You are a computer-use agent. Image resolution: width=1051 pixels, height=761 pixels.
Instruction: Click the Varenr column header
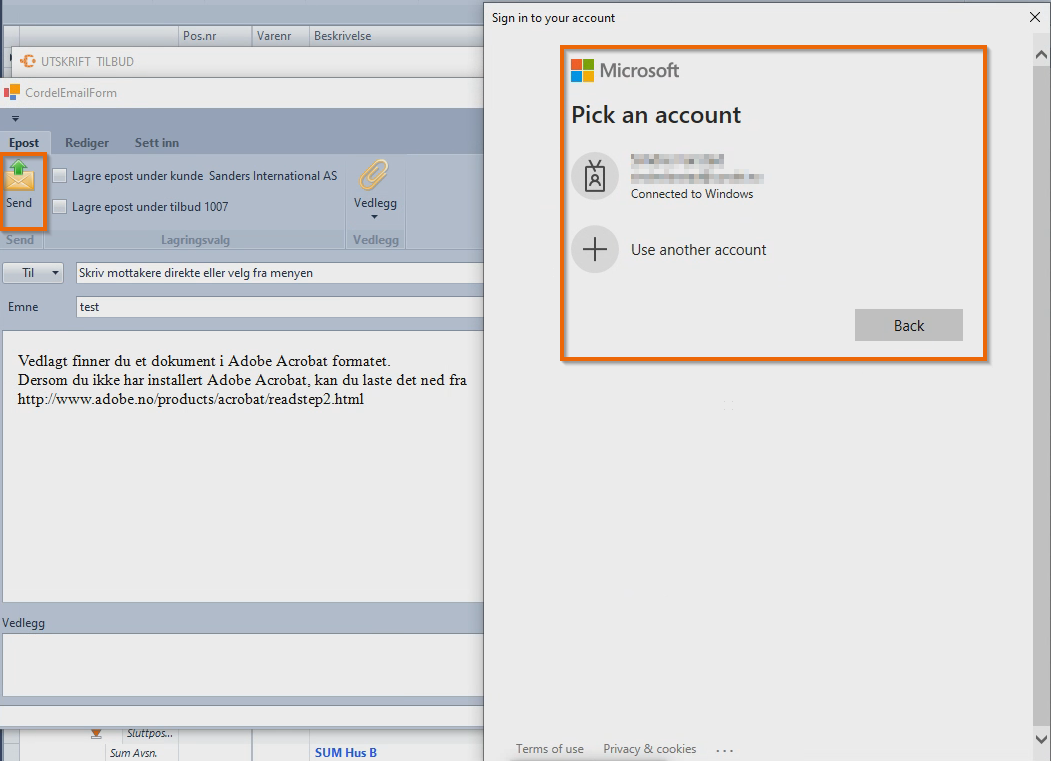282,36
